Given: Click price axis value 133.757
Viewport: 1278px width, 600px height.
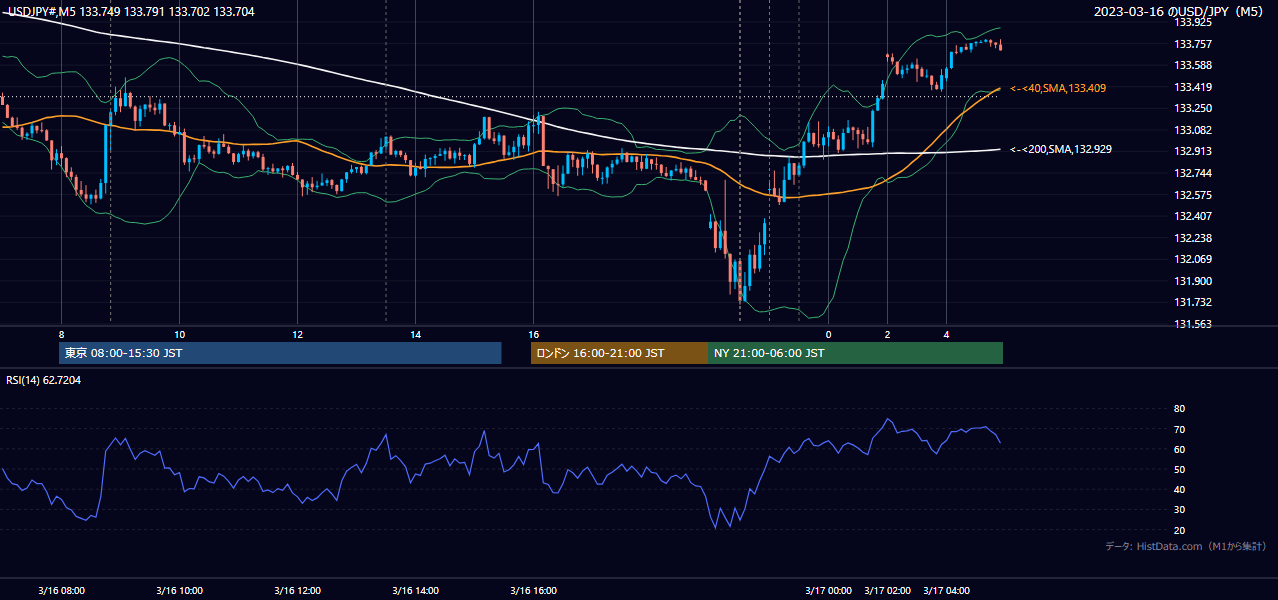Looking at the screenshot, I should coord(1193,44).
